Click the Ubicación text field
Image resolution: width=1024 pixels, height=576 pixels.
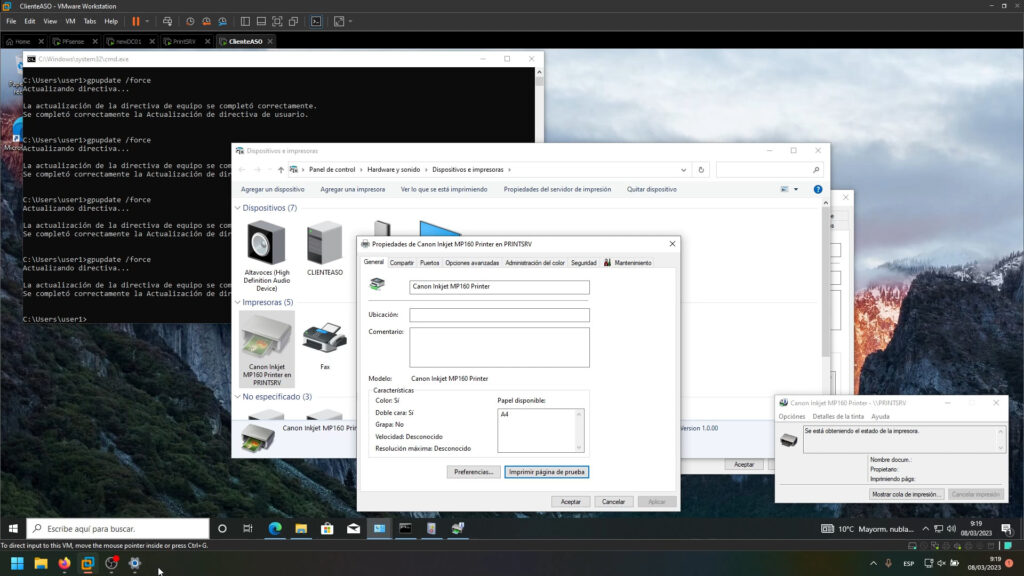pos(499,315)
